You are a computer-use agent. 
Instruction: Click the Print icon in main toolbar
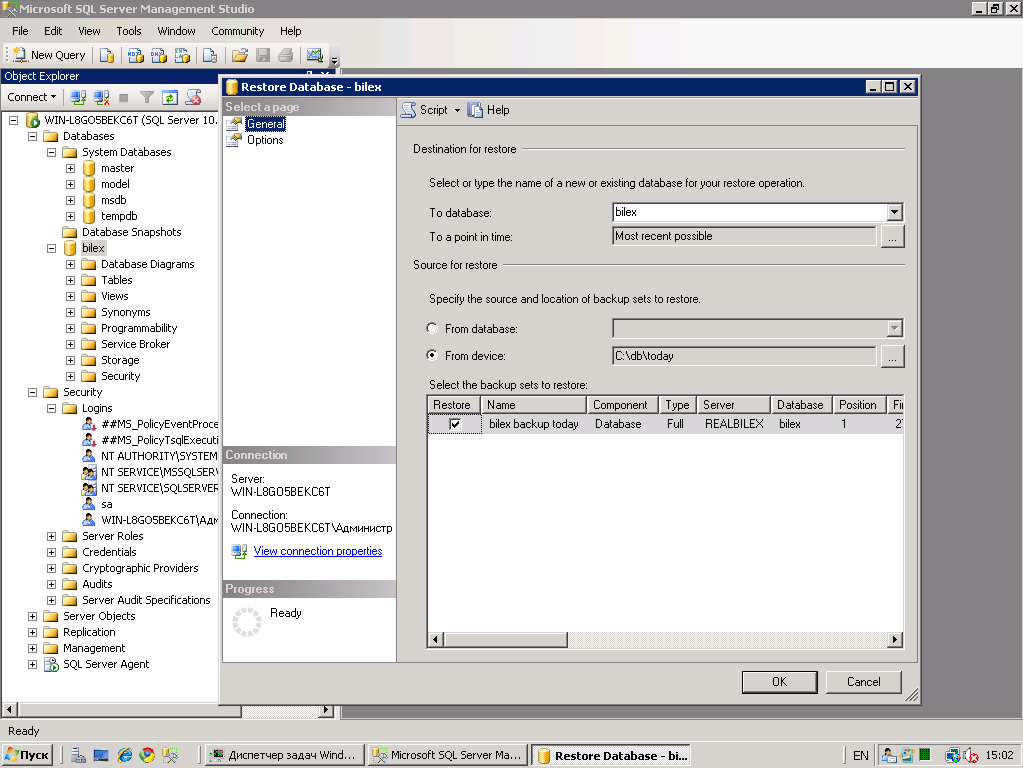[286, 55]
